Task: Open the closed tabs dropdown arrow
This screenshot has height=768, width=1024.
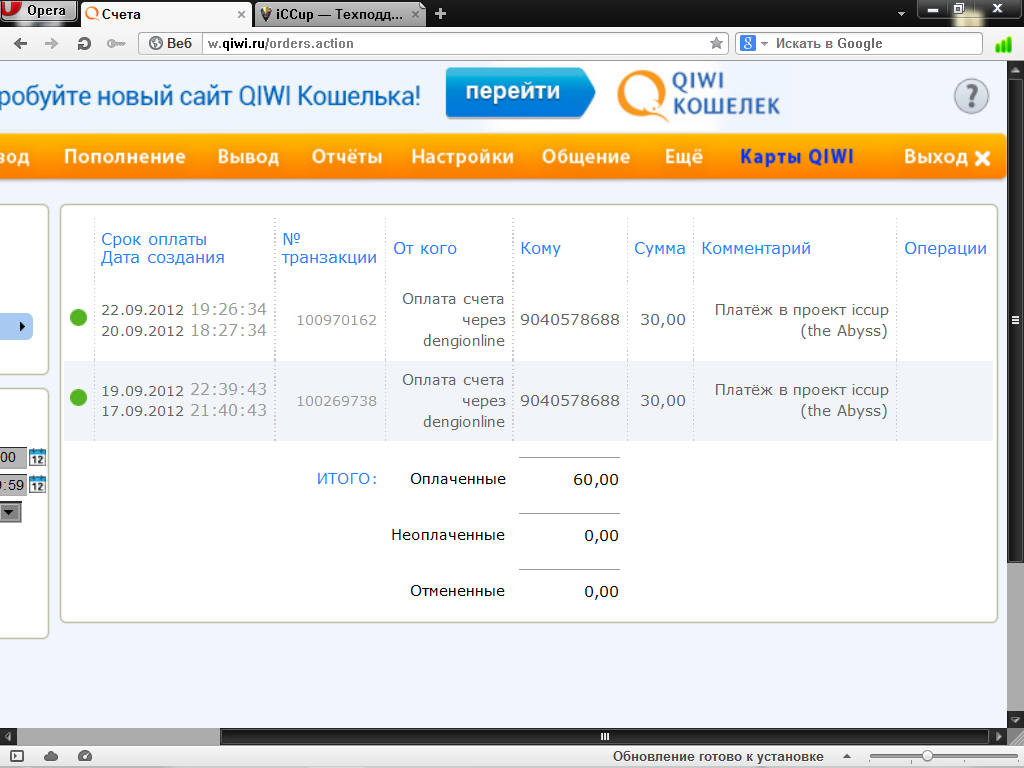Action: [902, 14]
